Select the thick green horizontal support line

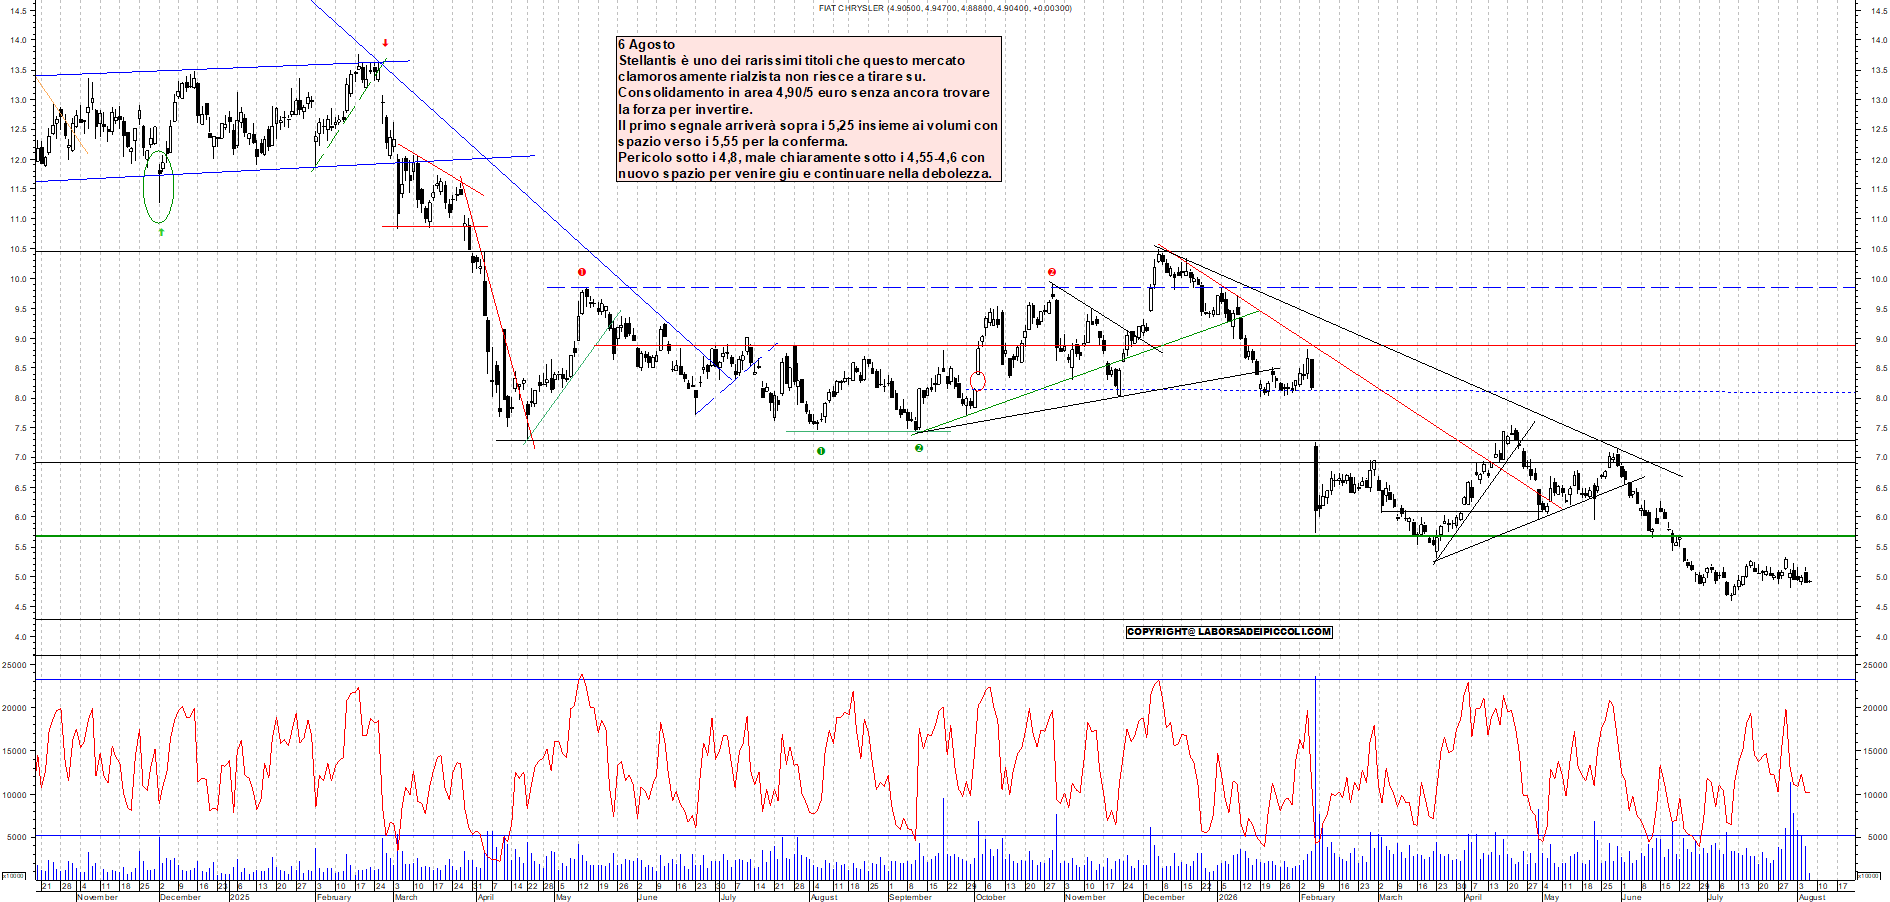[945, 536]
